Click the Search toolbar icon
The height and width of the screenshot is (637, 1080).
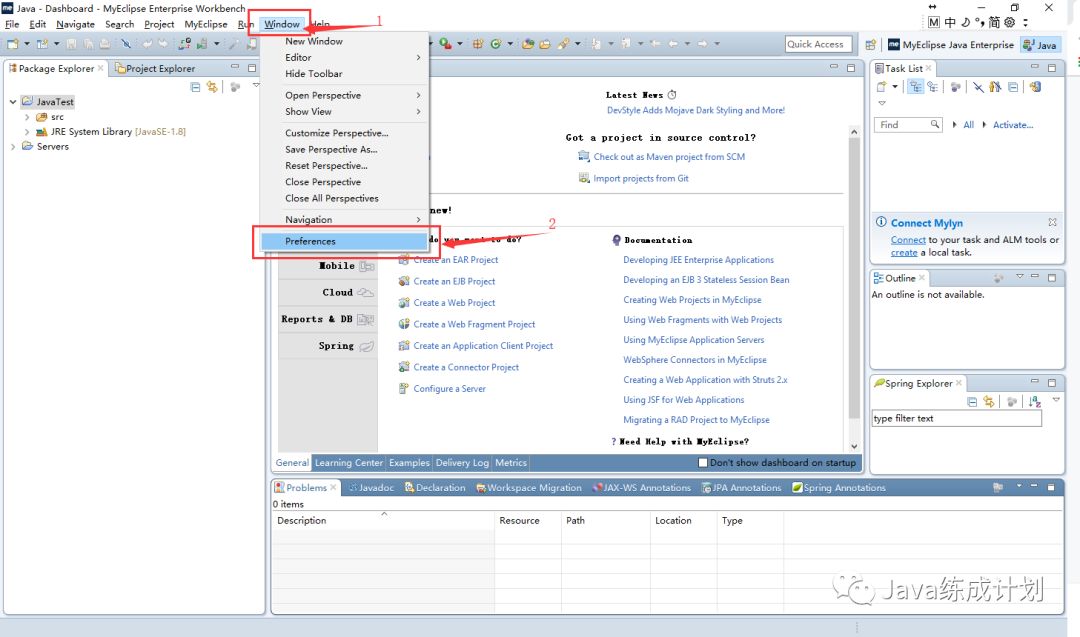tap(563, 44)
